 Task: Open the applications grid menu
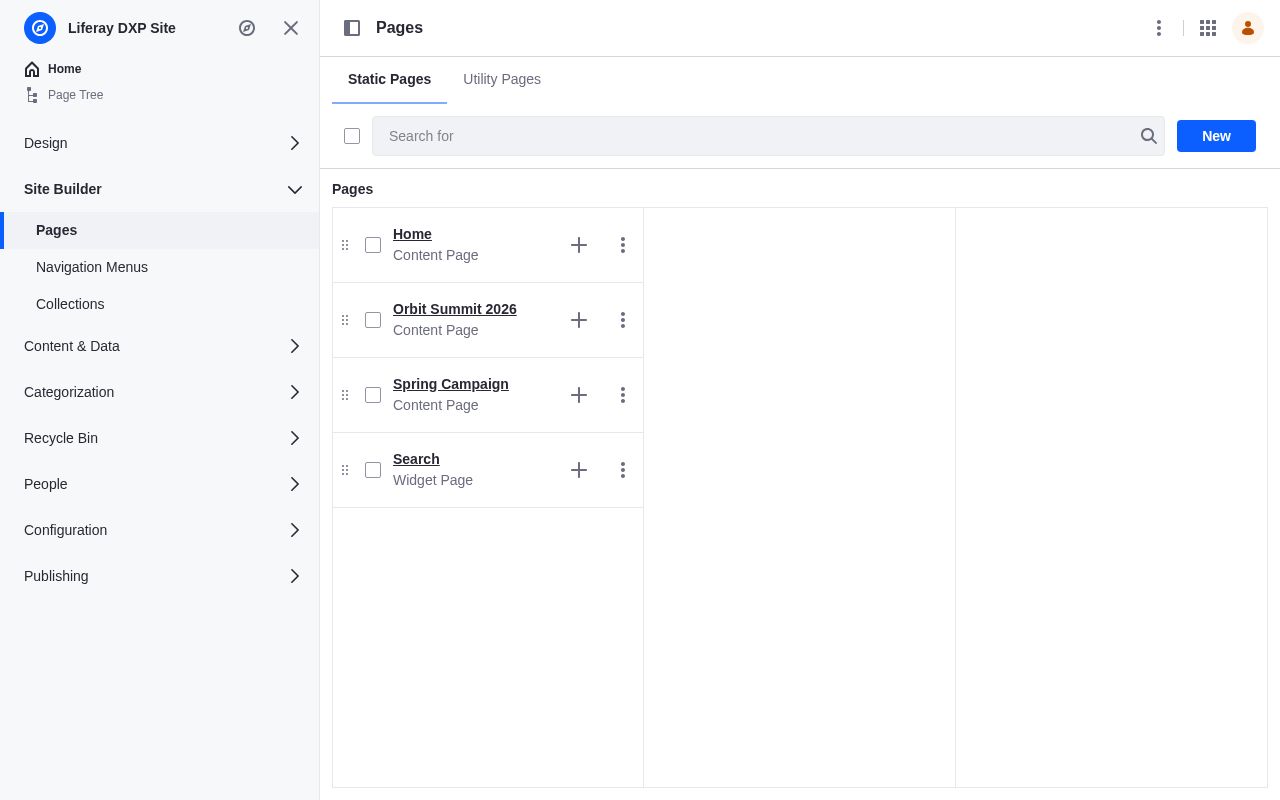click(1208, 28)
